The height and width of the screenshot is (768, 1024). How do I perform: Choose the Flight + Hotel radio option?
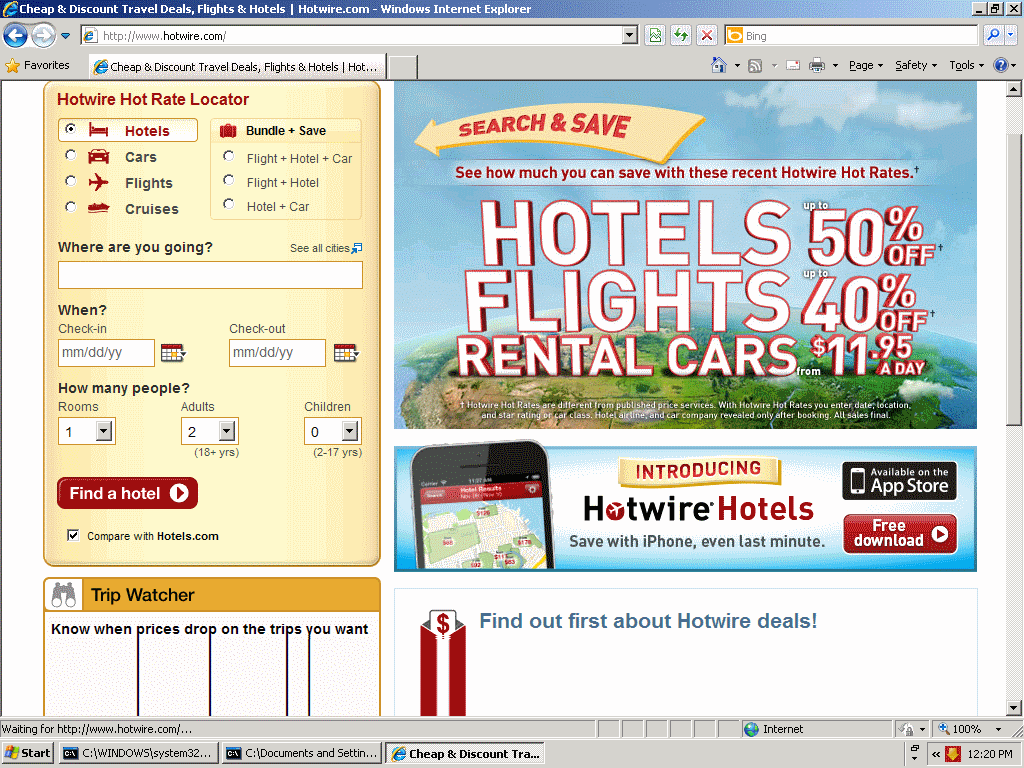pos(229,180)
